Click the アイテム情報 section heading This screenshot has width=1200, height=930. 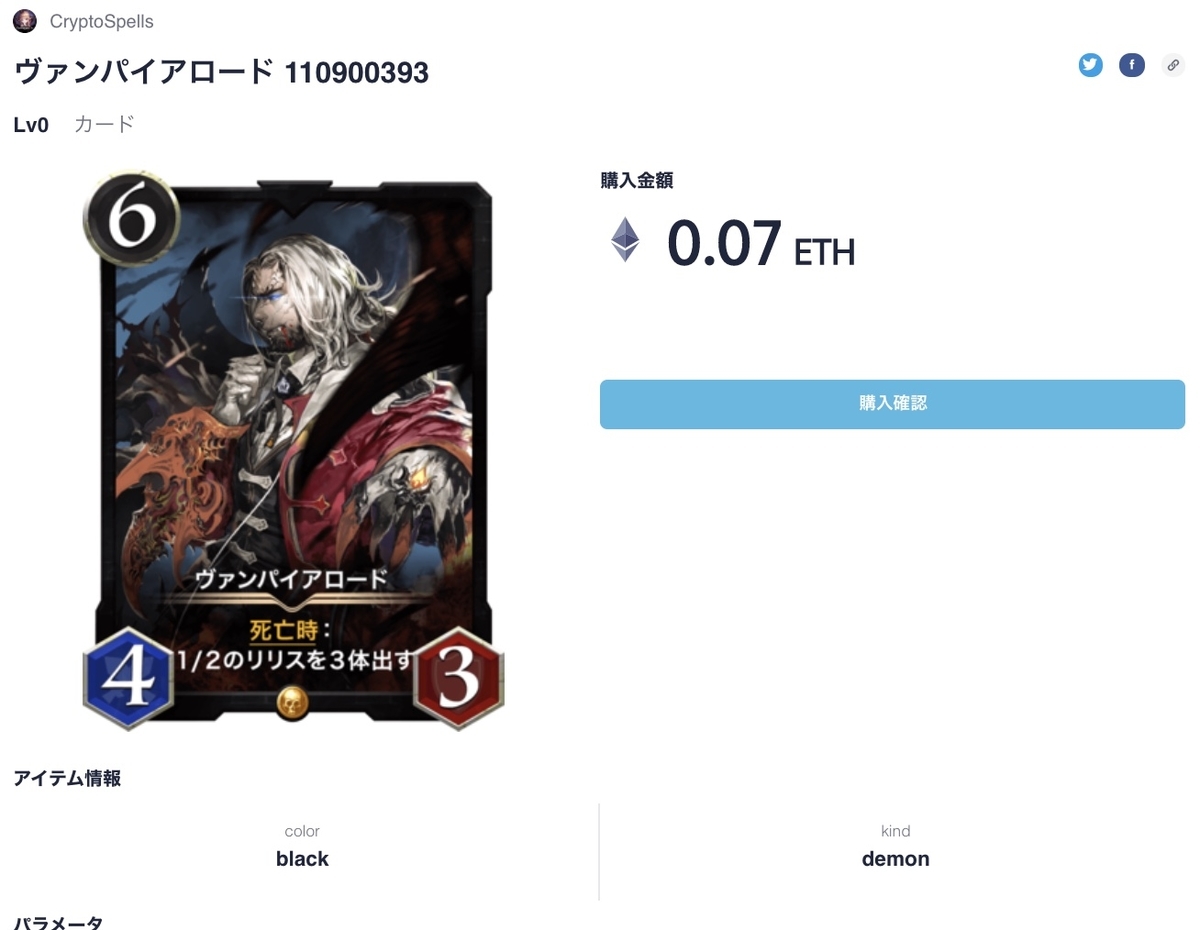(67, 778)
